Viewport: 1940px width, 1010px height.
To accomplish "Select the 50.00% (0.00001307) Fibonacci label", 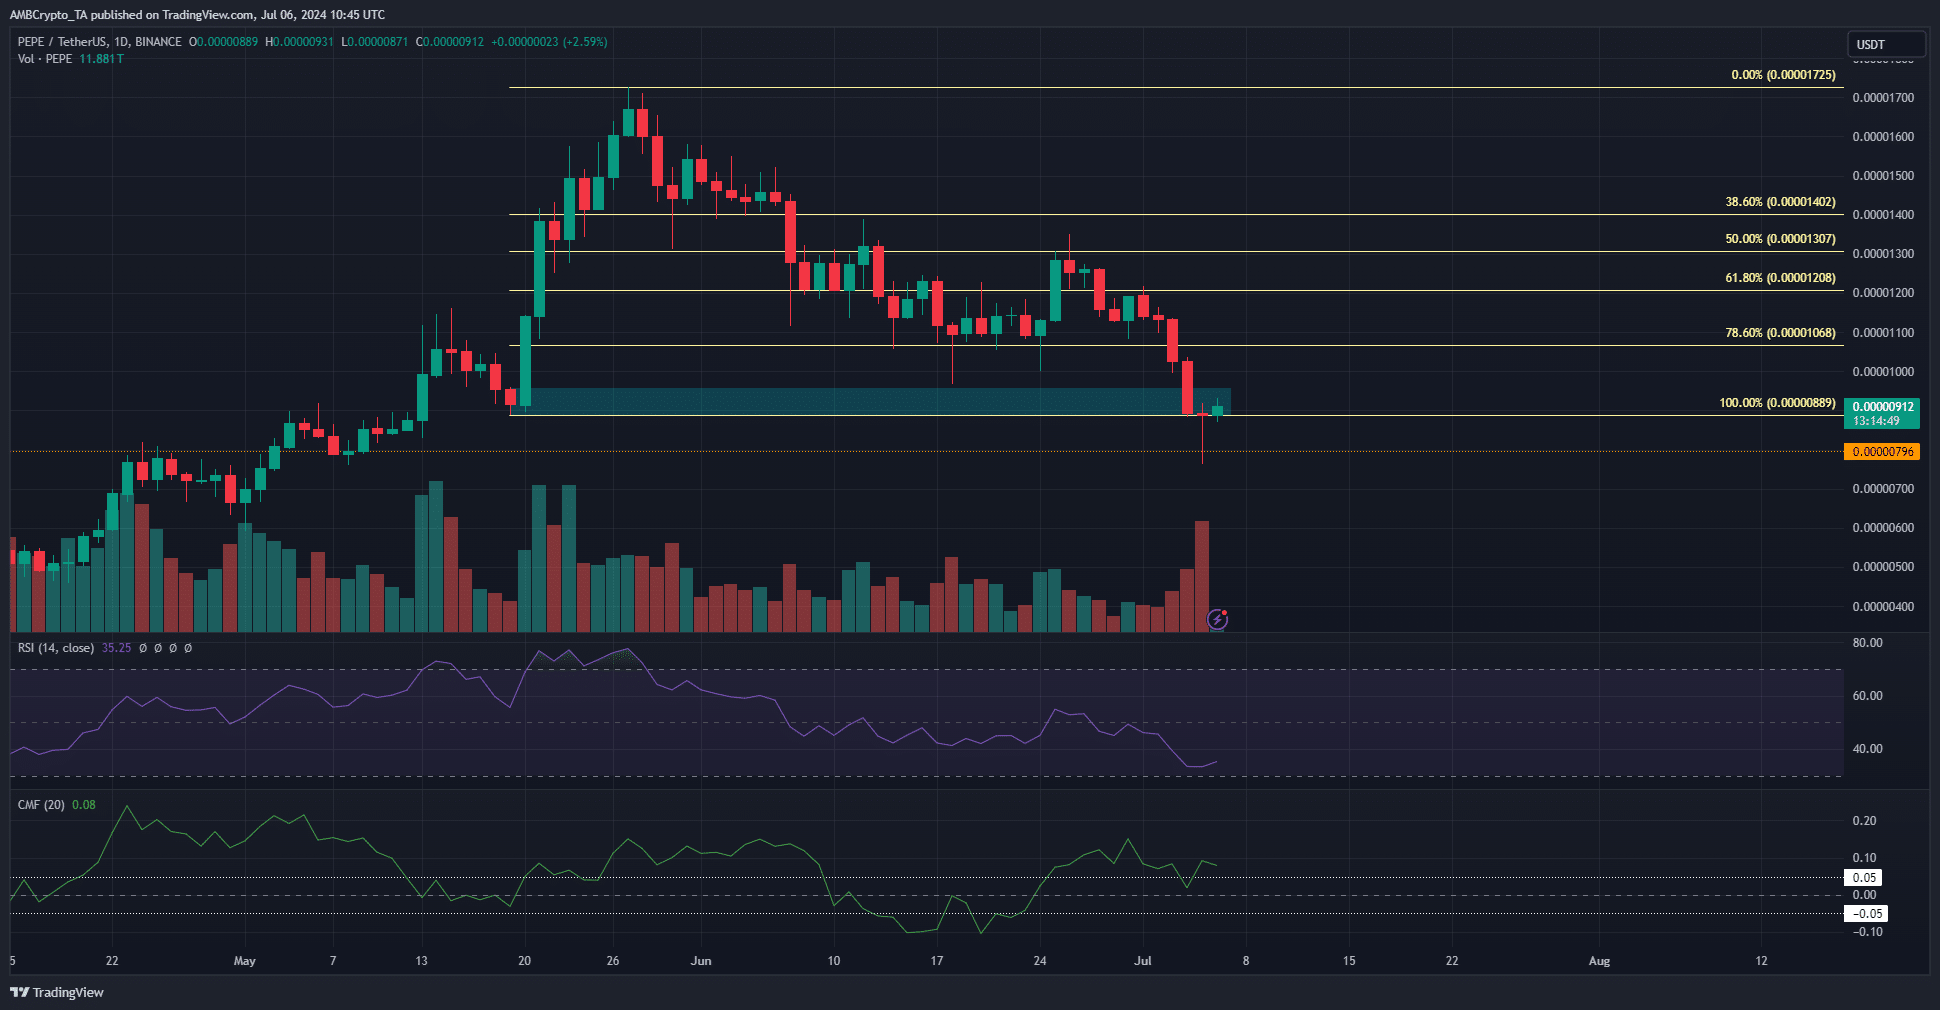I will click(x=1780, y=239).
